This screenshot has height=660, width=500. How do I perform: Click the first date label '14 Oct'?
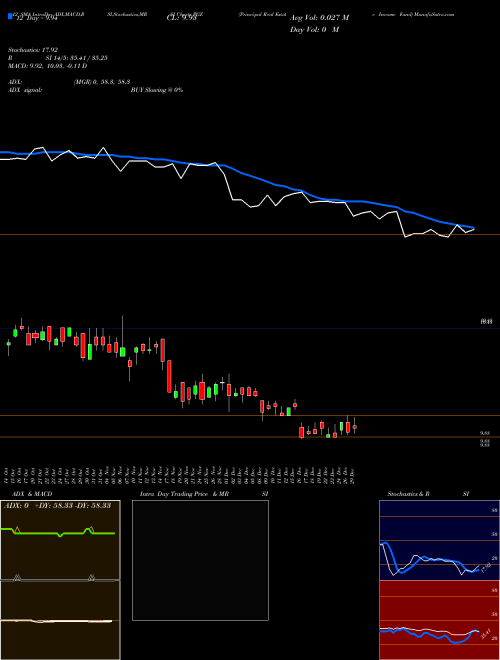pyautogui.click(x=8, y=476)
